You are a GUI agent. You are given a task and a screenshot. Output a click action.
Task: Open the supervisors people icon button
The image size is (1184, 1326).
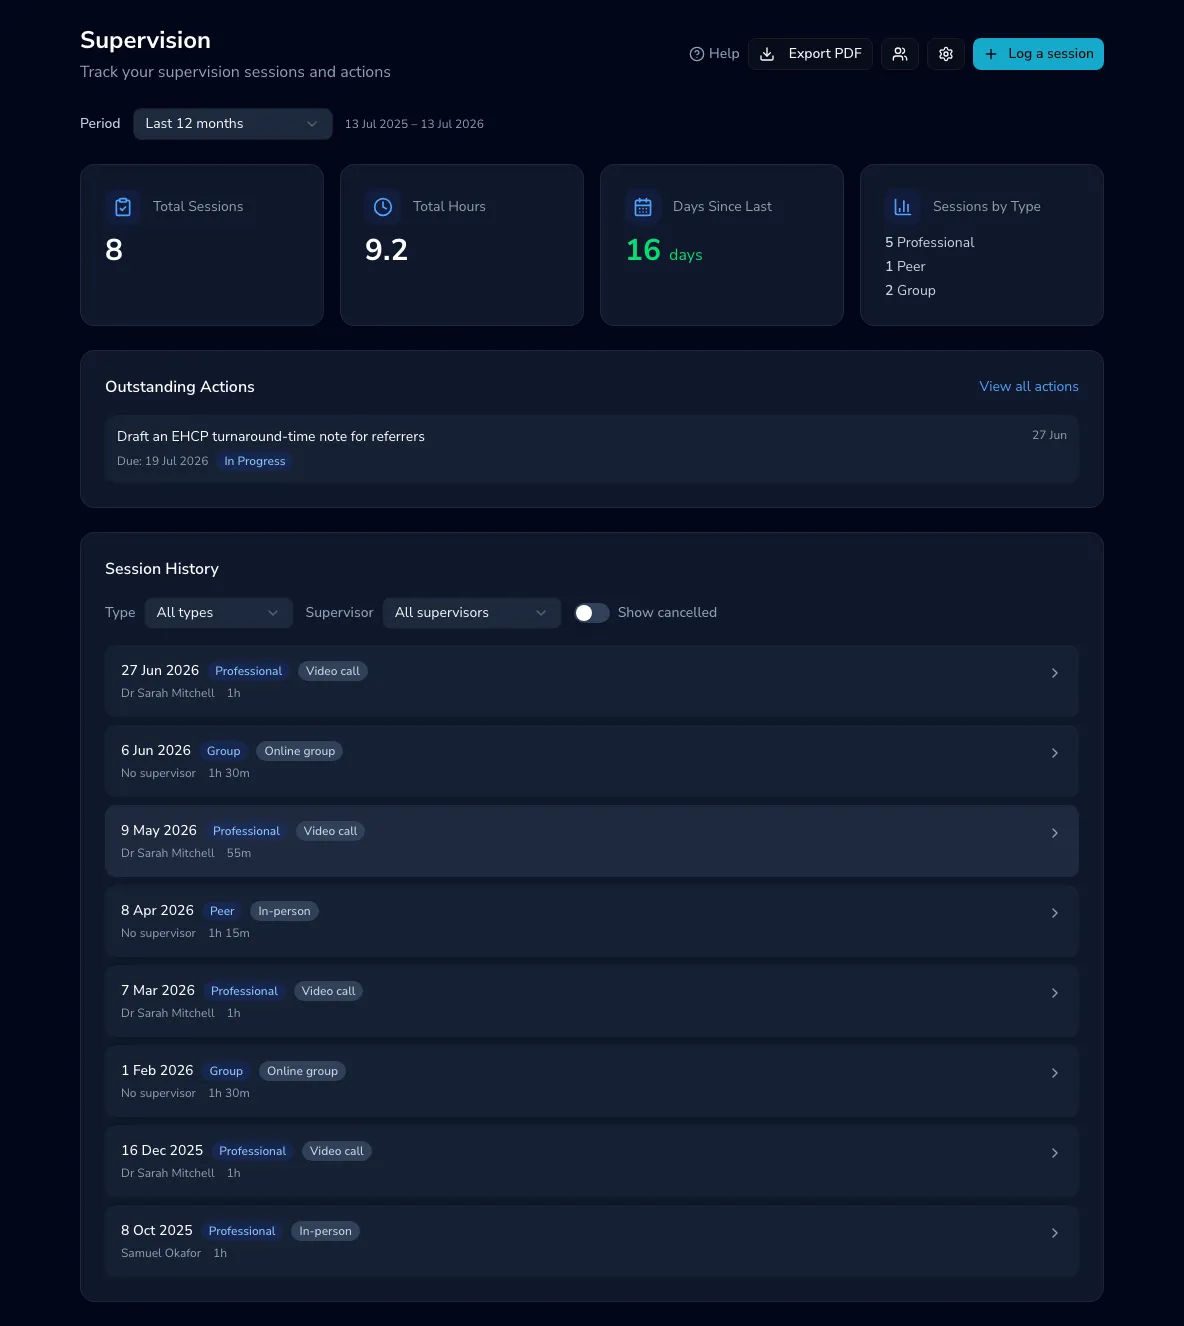click(900, 54)
